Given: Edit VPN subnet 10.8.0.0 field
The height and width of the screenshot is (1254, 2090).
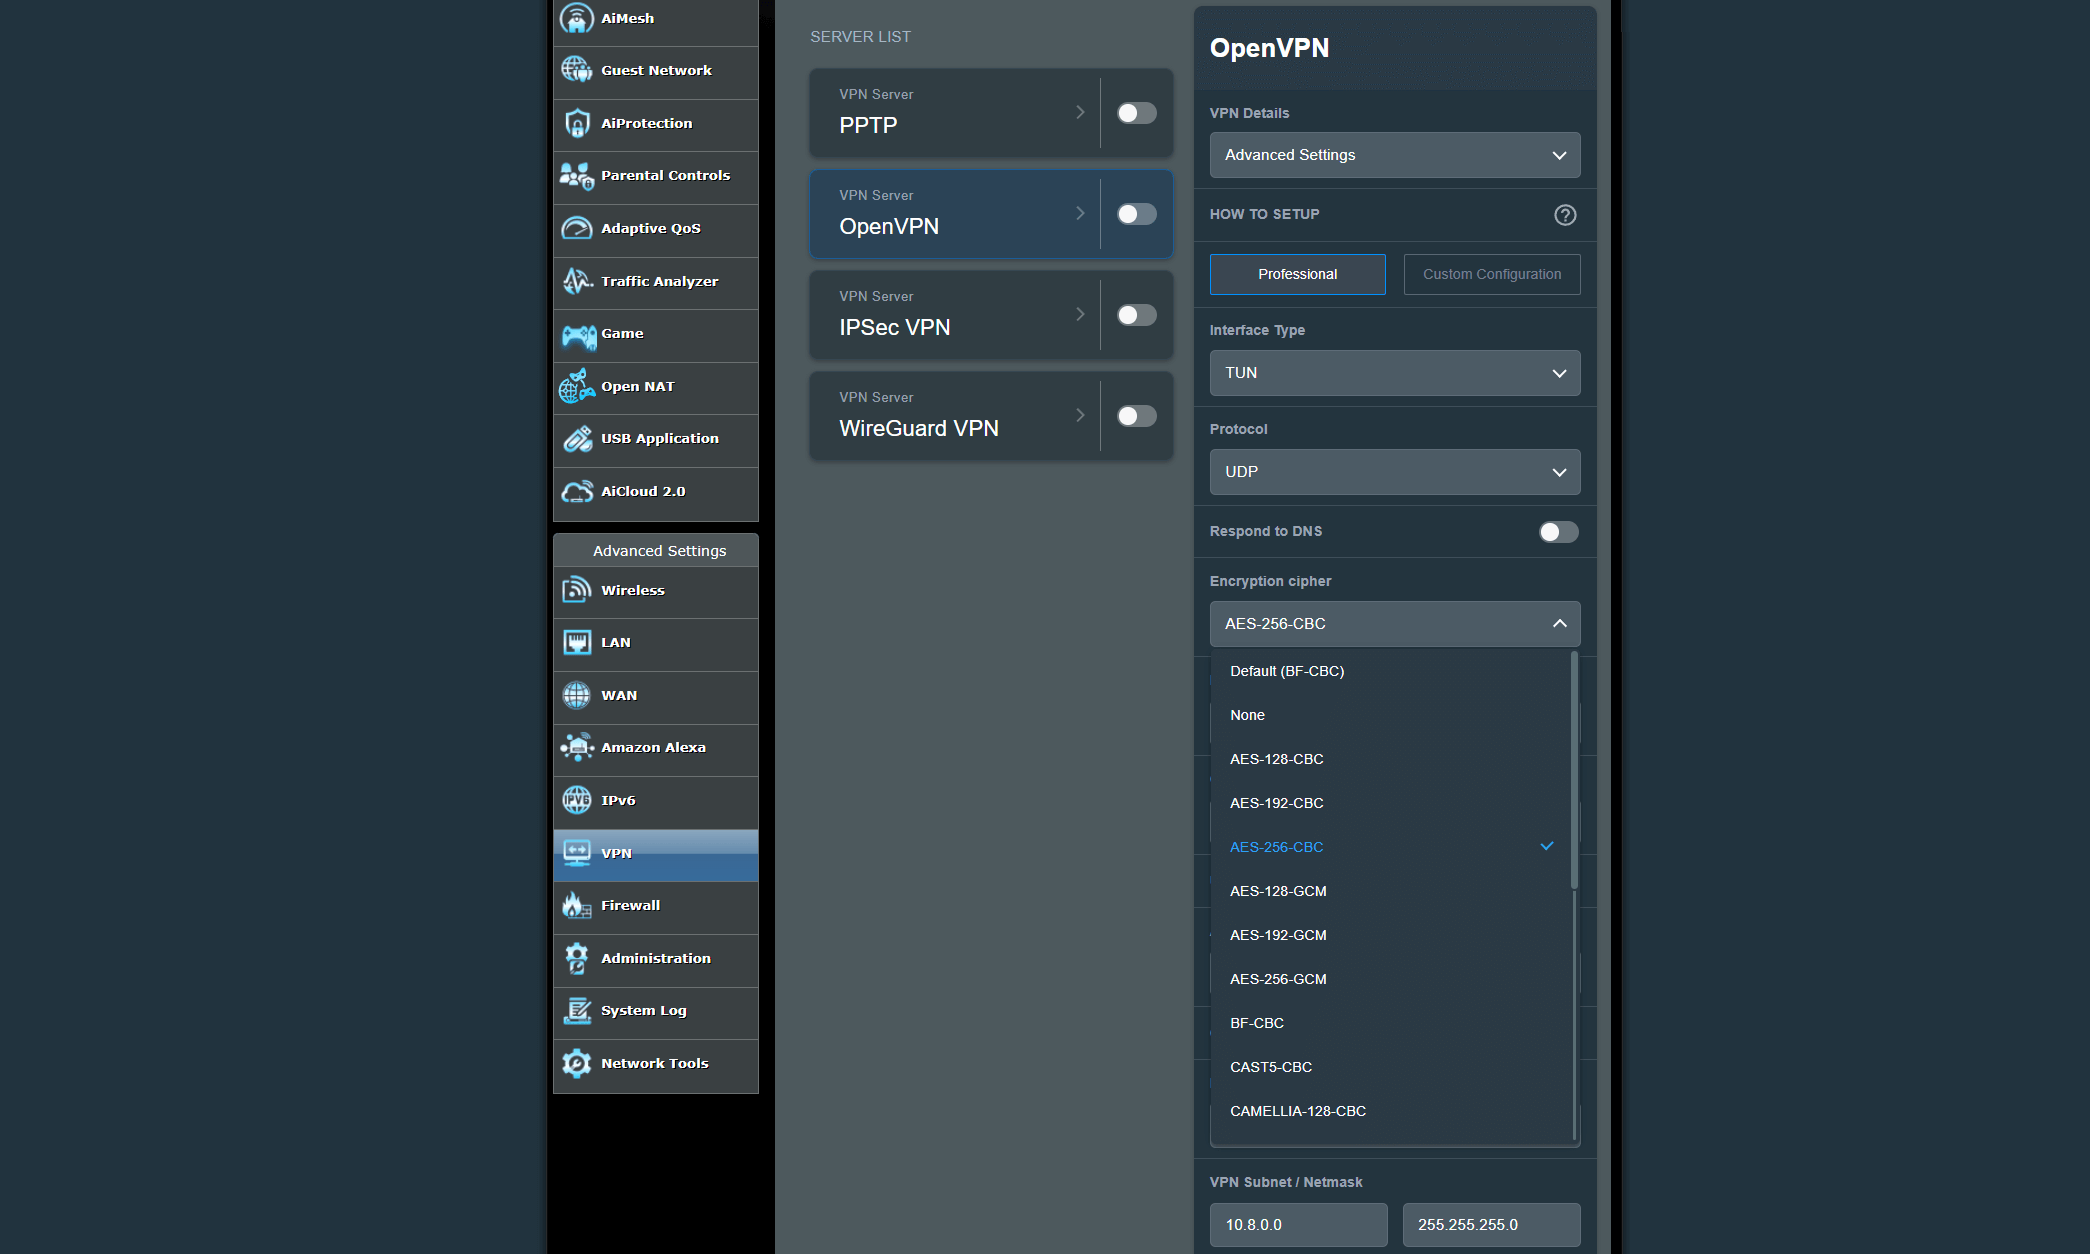Looking at the screenshot, I should pos(1298,1225).
